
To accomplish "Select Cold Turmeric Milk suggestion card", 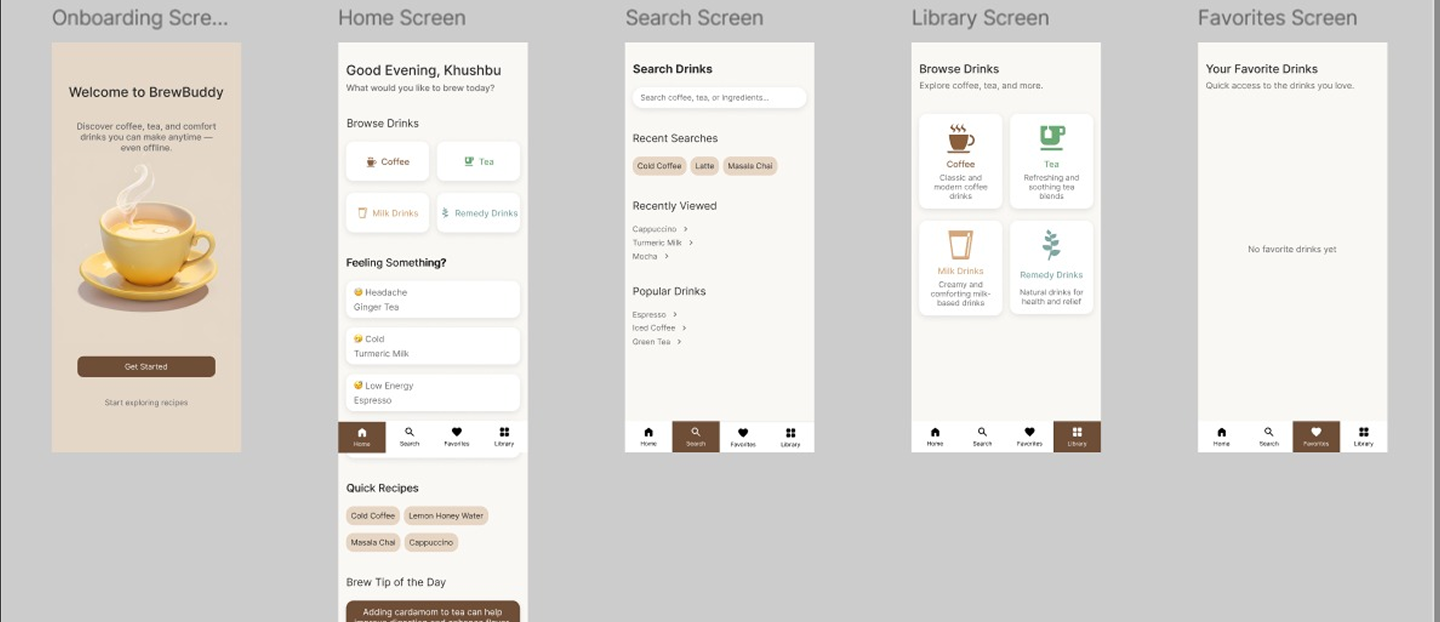I will [433, 346].
